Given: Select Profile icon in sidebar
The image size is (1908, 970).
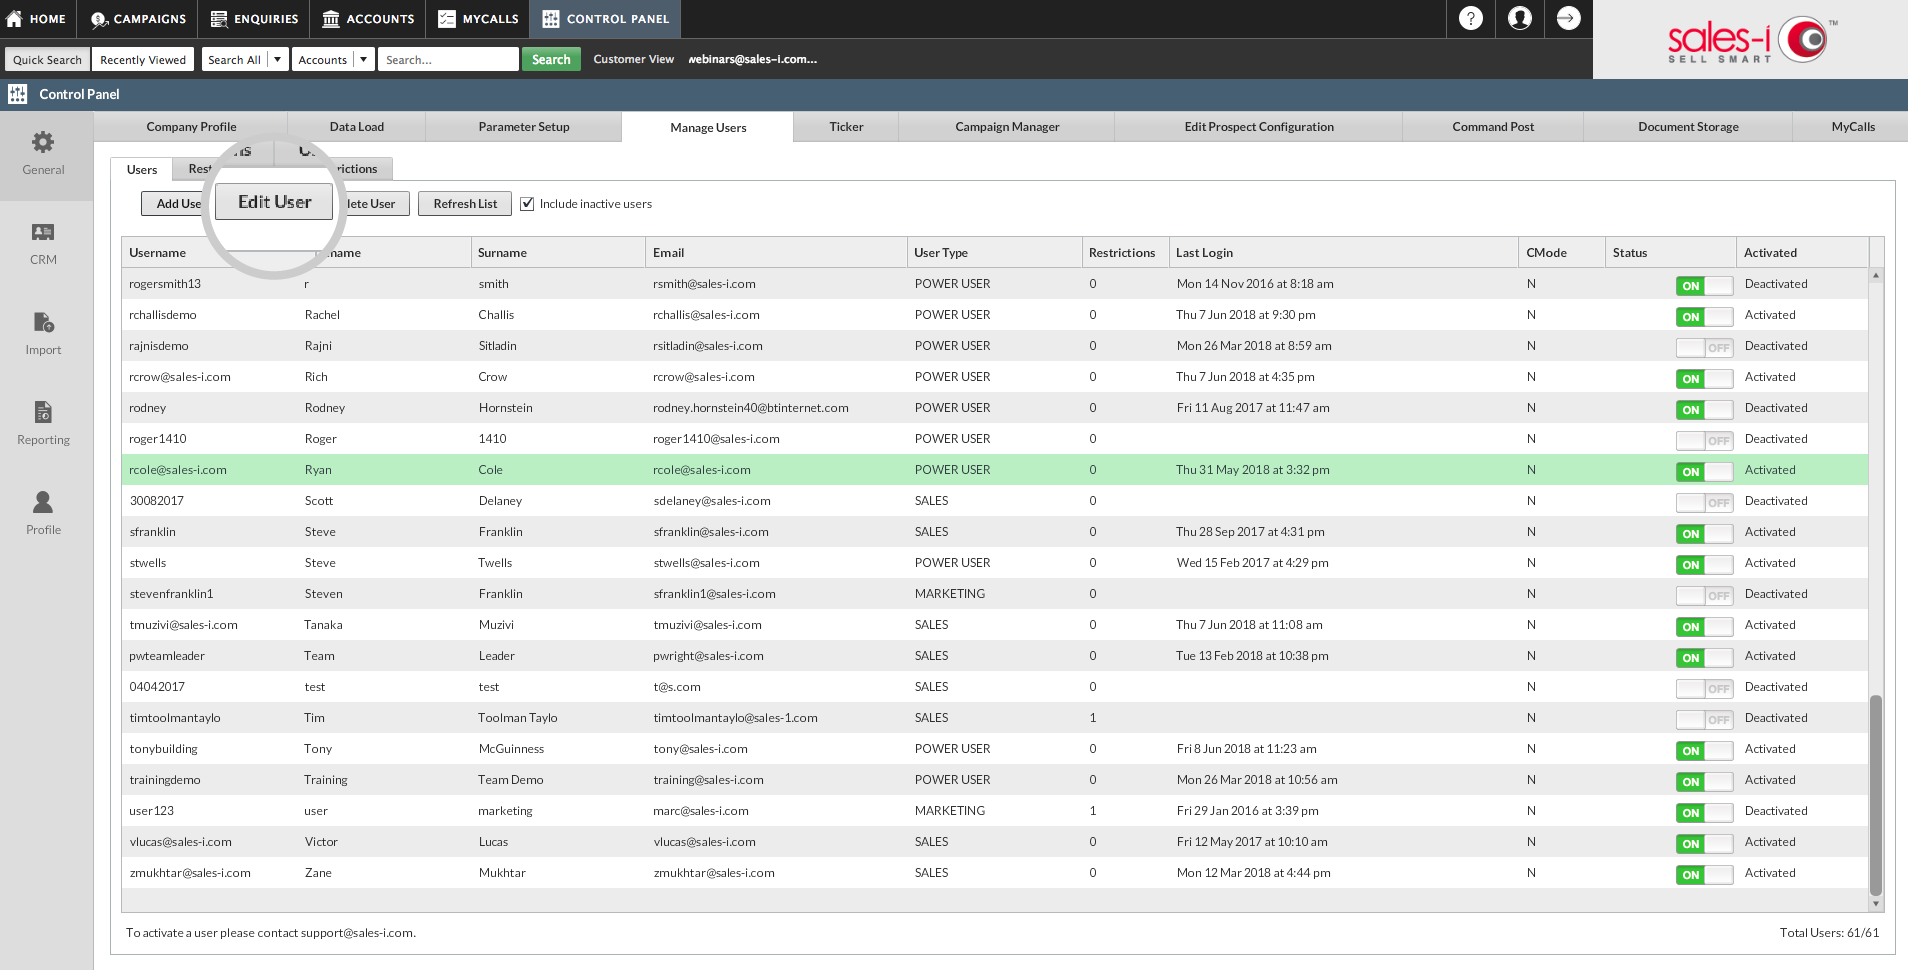Looking at the screenshot, I should click(x=43, y=502).
